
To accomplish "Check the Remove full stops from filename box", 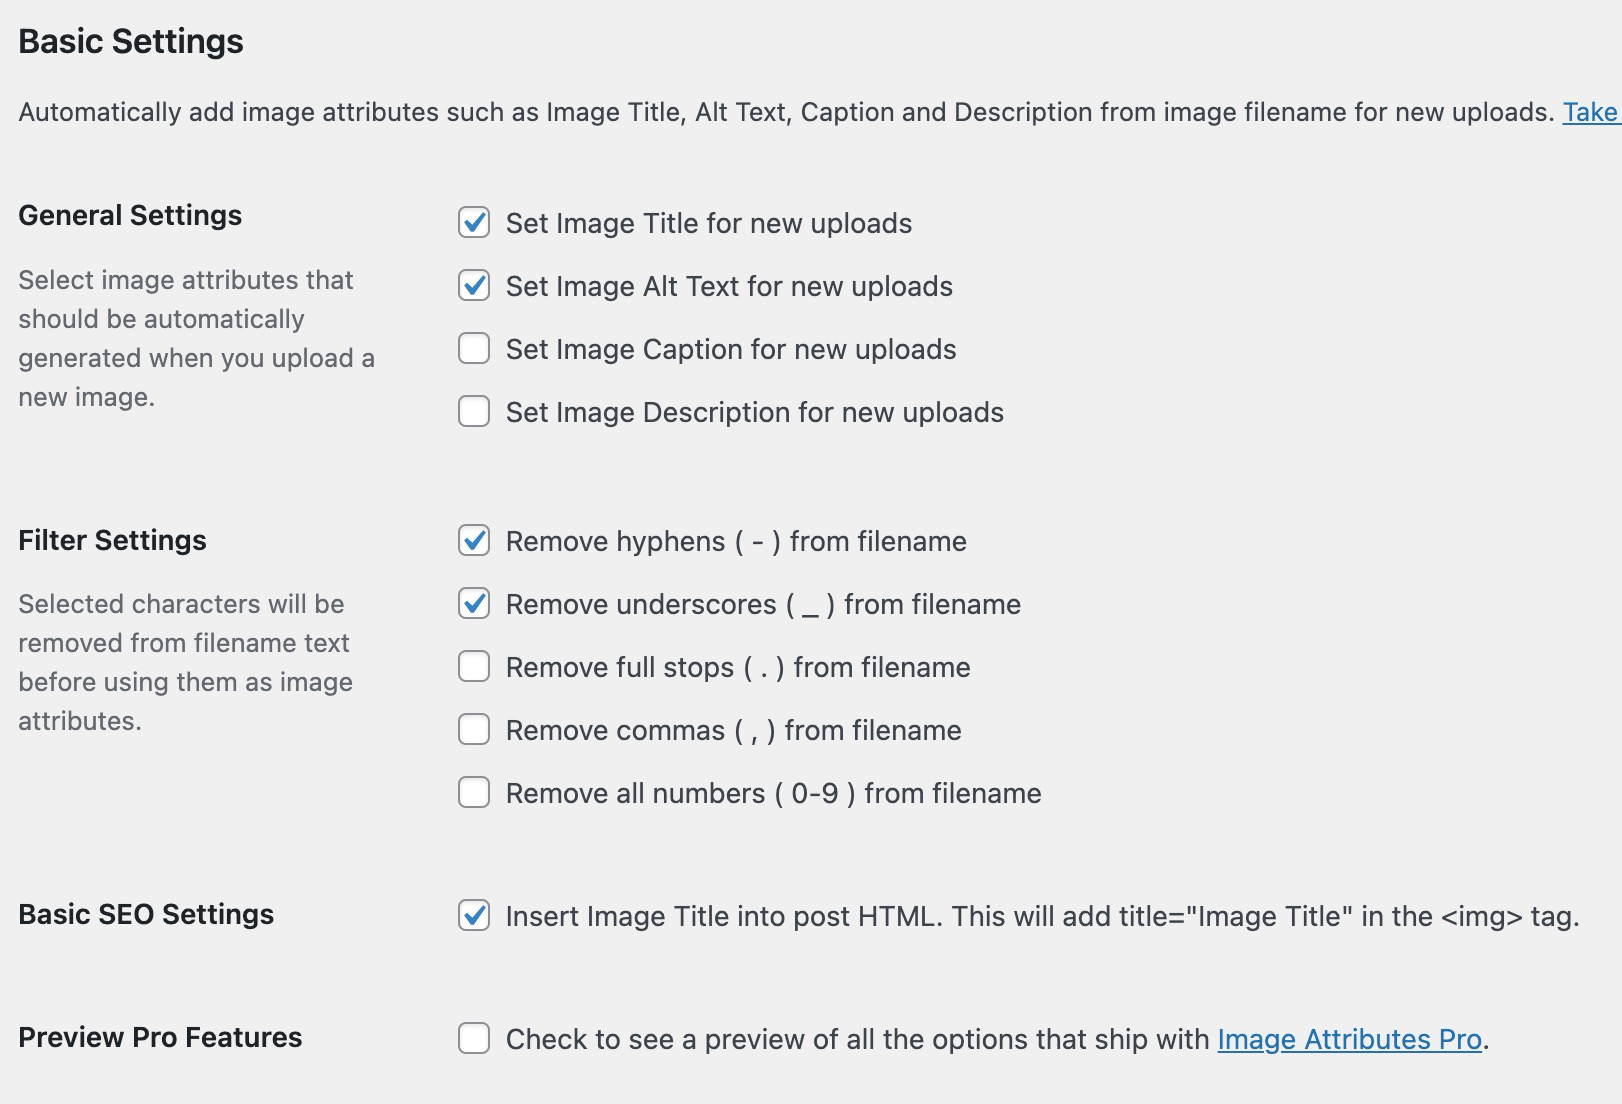I will click(474, 666).
